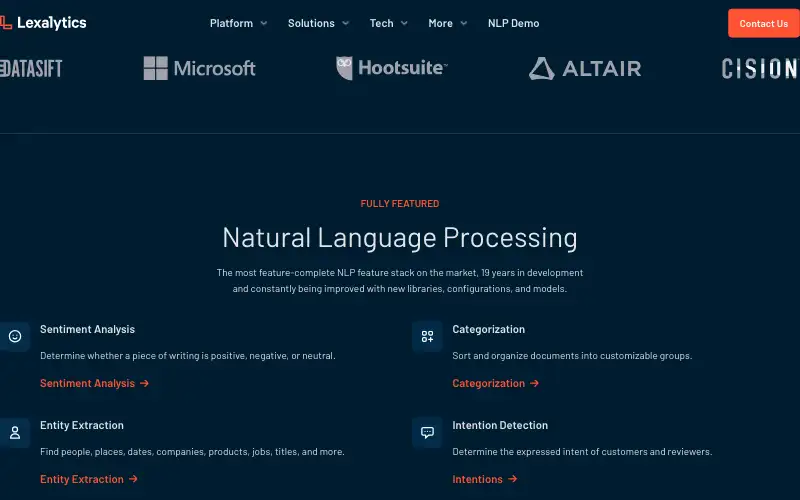Expand the Tech chevron arrow
Viewport: 800px width, 500px height.
pos(404,23)
